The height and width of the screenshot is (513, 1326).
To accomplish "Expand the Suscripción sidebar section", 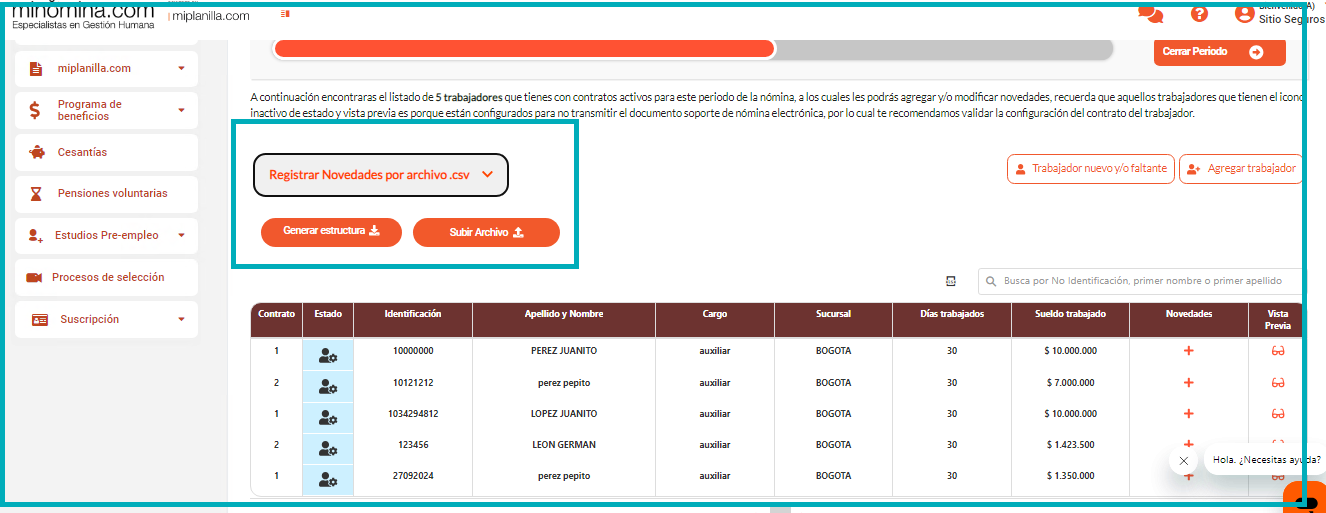I will (181, 320).
